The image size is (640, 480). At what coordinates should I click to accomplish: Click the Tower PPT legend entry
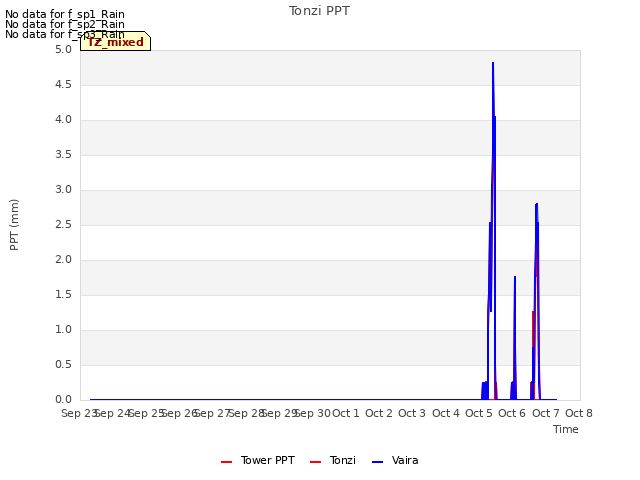(x=258, y=460)
